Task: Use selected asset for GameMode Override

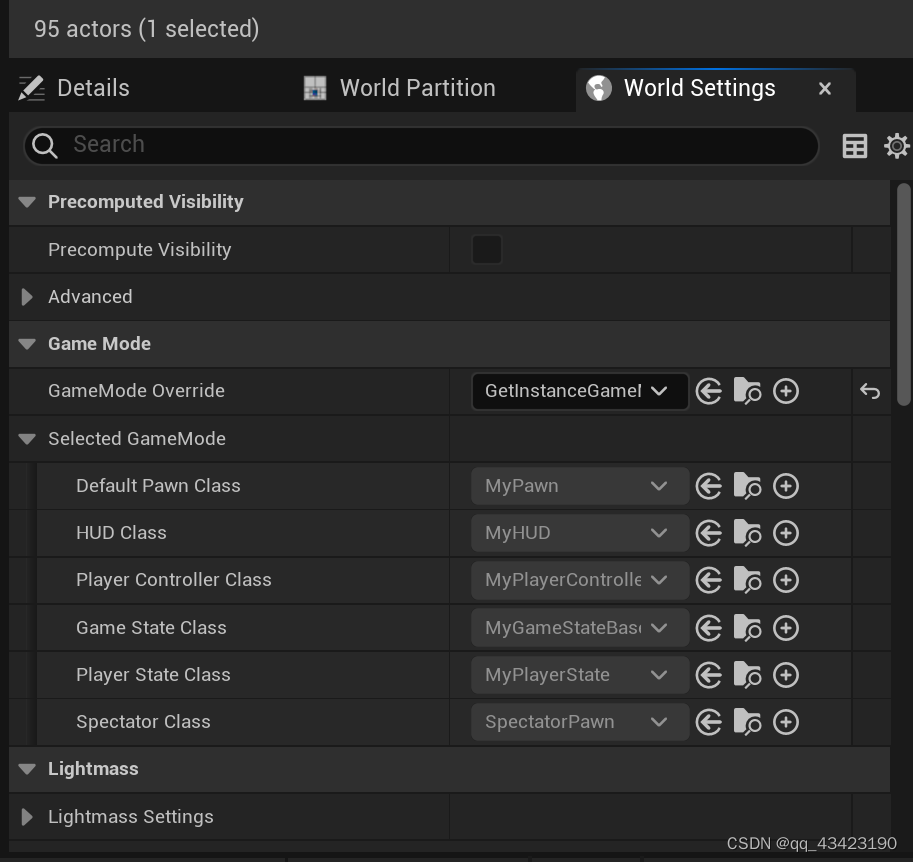Action: (x=709, y=391)
